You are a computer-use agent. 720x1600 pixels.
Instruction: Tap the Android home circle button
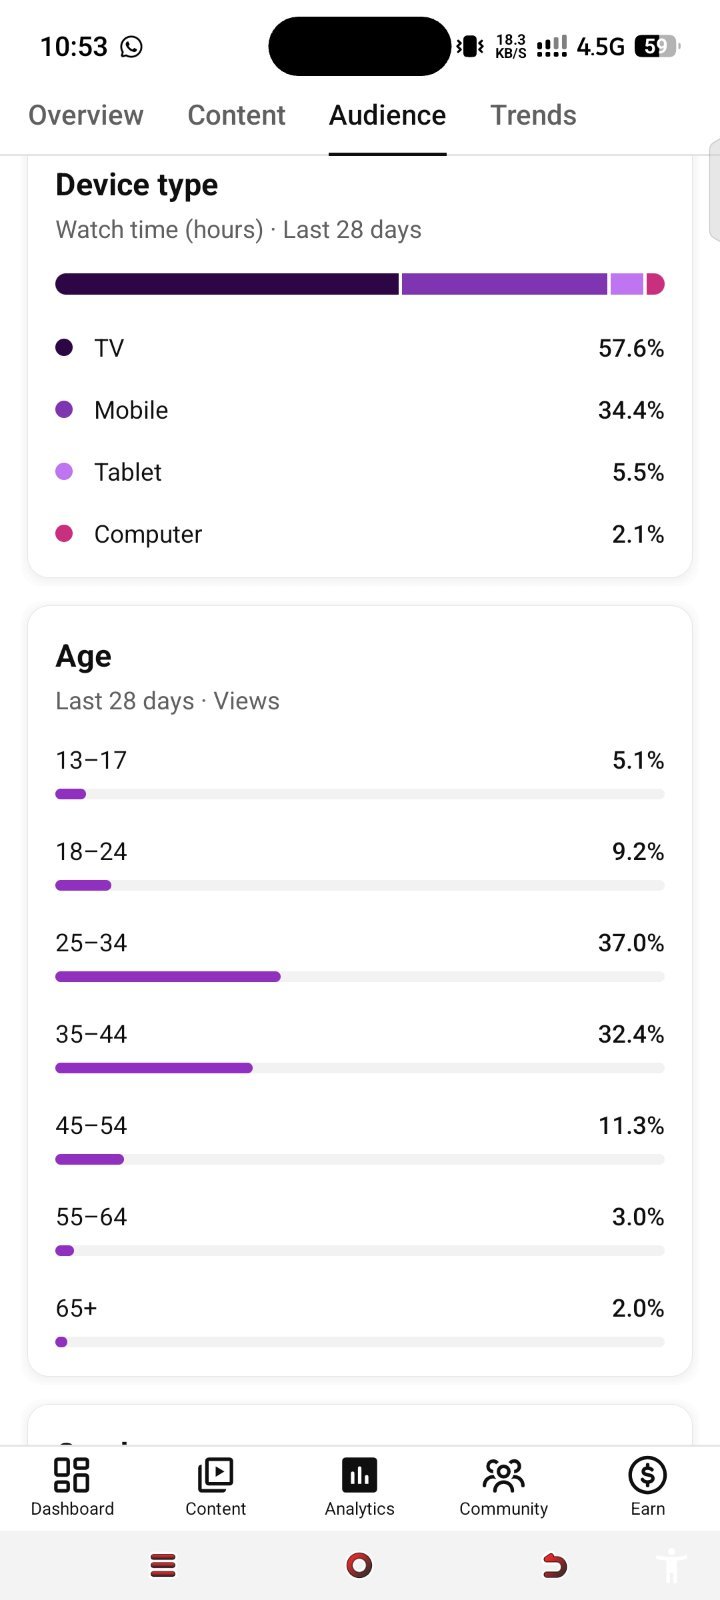coord(359,1565)
